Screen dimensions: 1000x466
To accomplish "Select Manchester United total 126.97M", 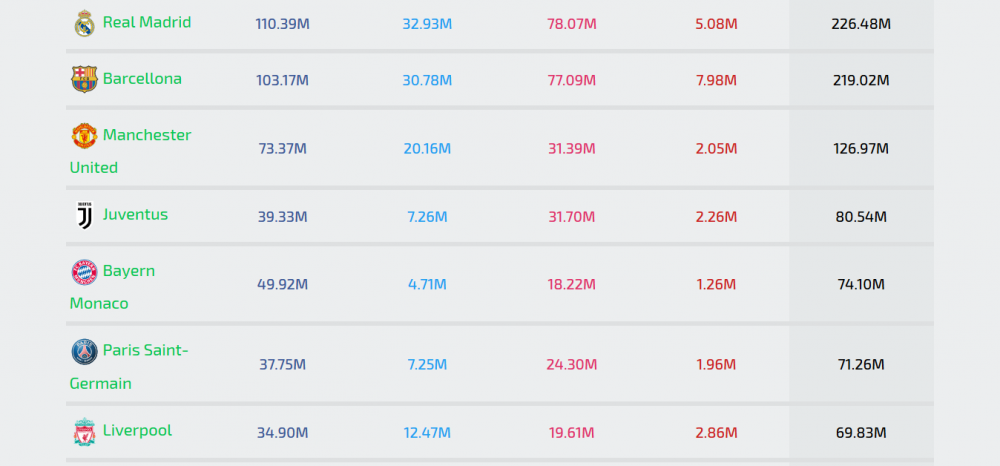I will (861, 149).
